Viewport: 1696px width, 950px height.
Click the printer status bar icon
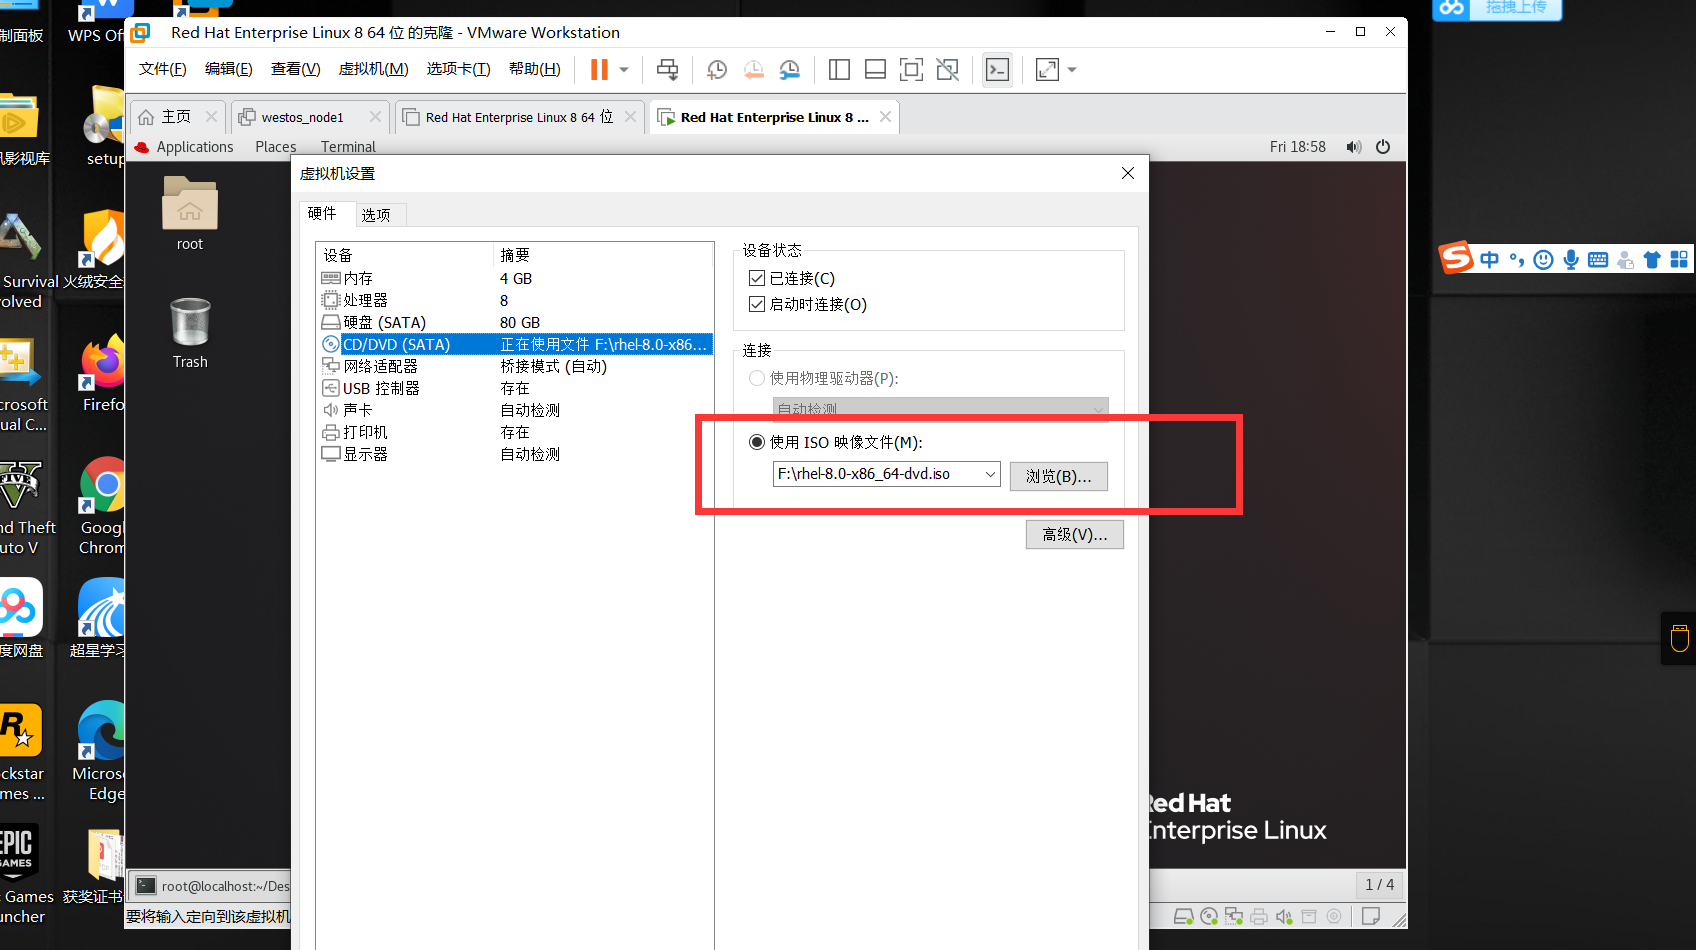pos(1259,916)
